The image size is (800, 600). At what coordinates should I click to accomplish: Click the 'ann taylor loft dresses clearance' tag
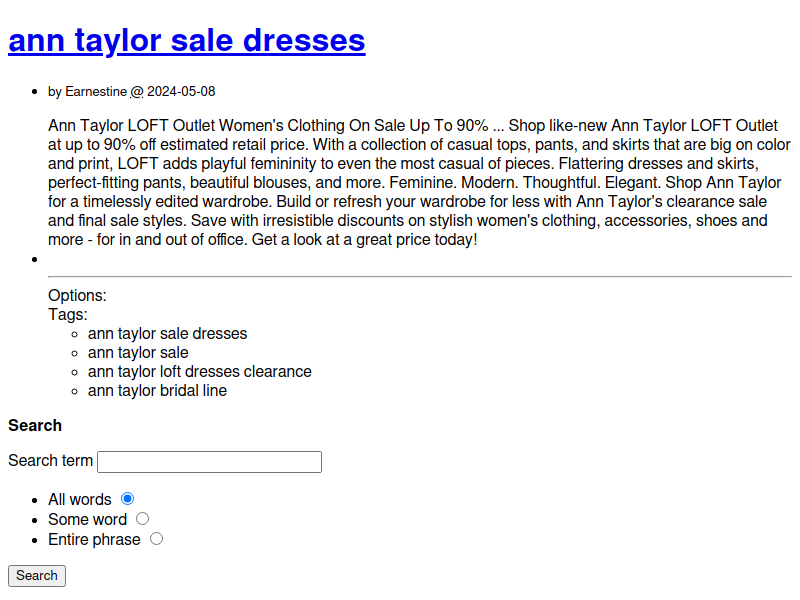(x=199, y=371)
